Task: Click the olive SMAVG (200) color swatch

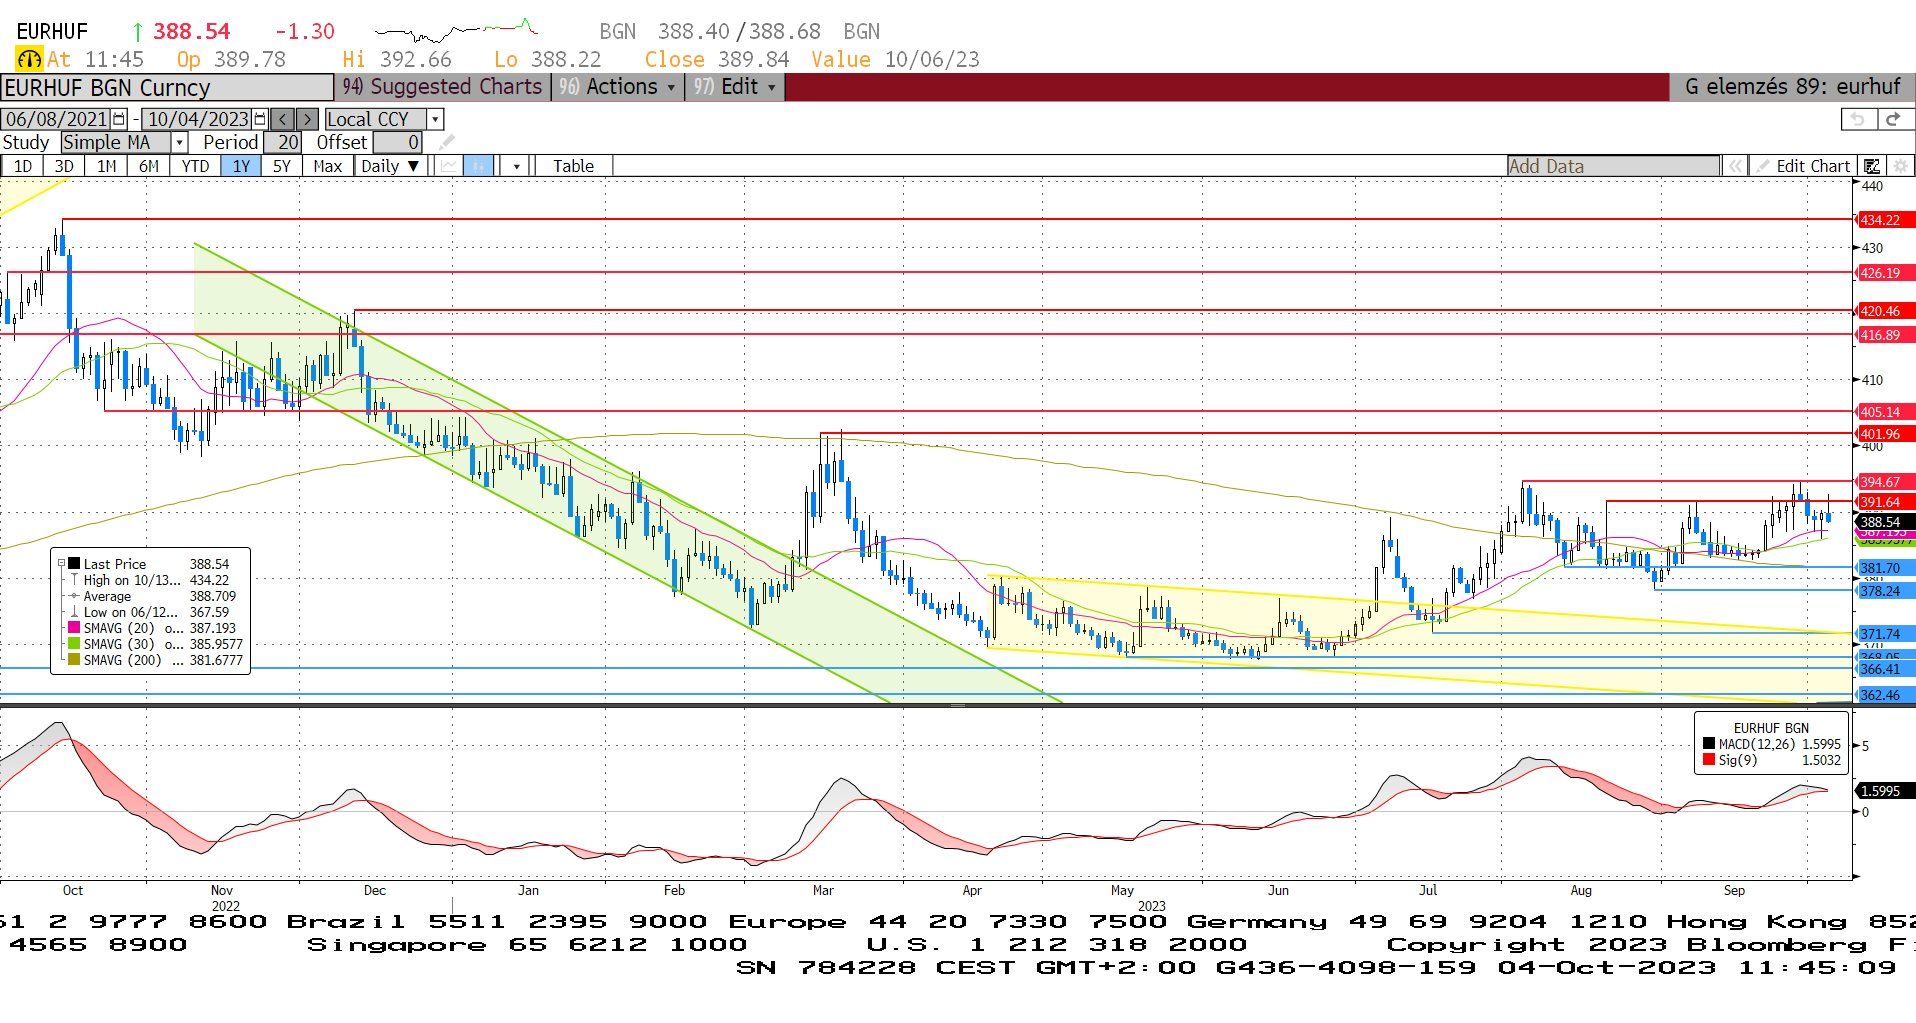Action: coord(74,660)
